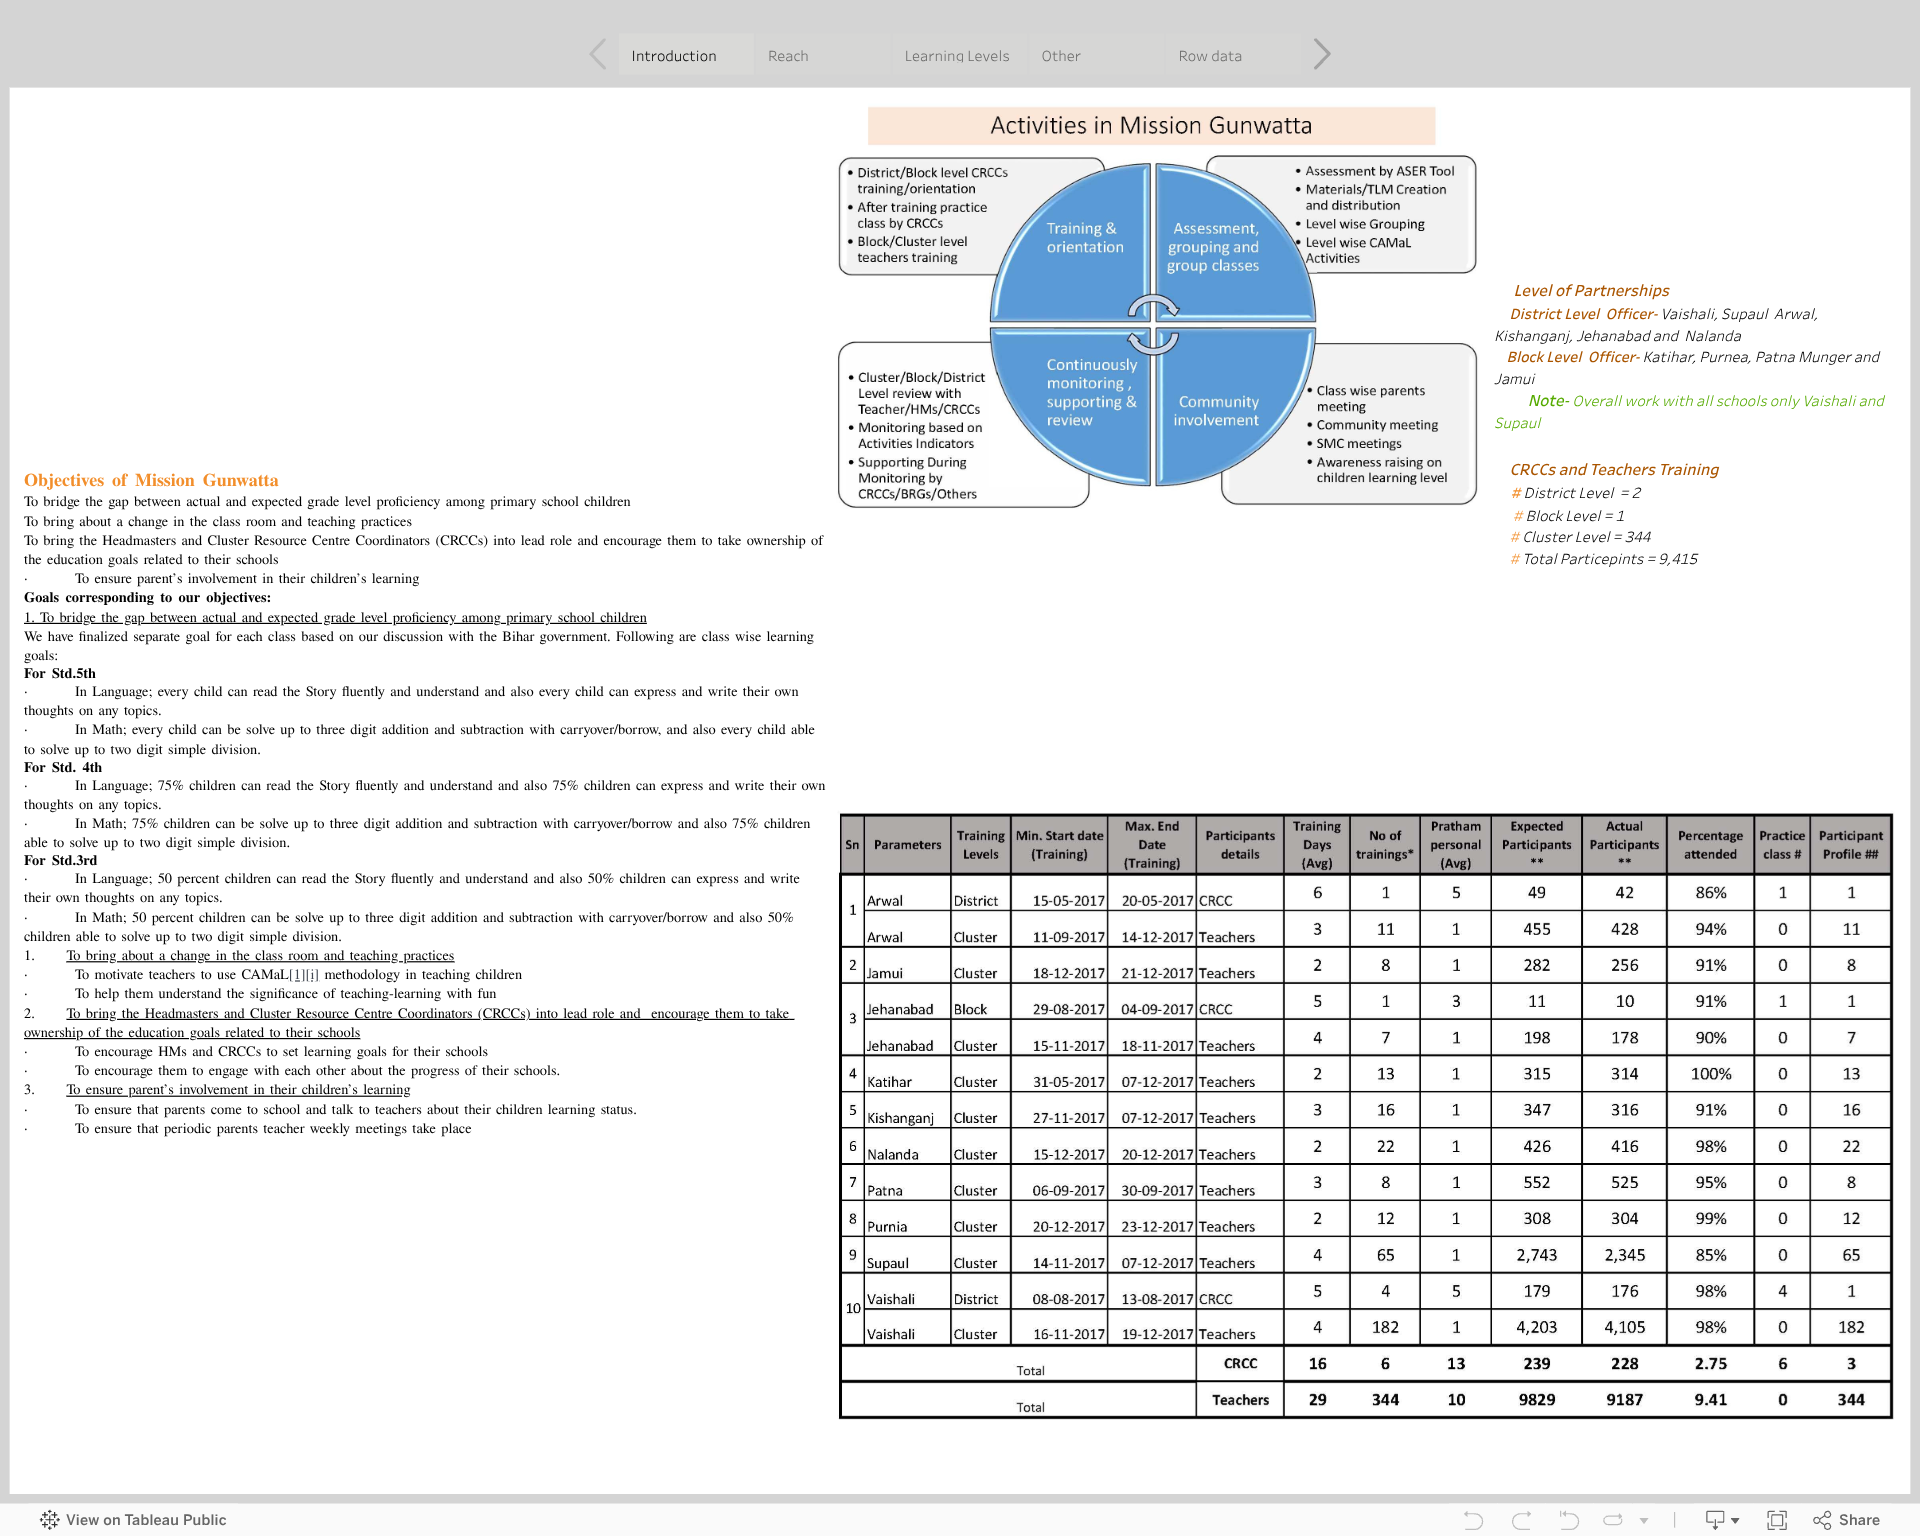Enter full screen mode
The image size is (1920, 1536).
(1777, 1520)
